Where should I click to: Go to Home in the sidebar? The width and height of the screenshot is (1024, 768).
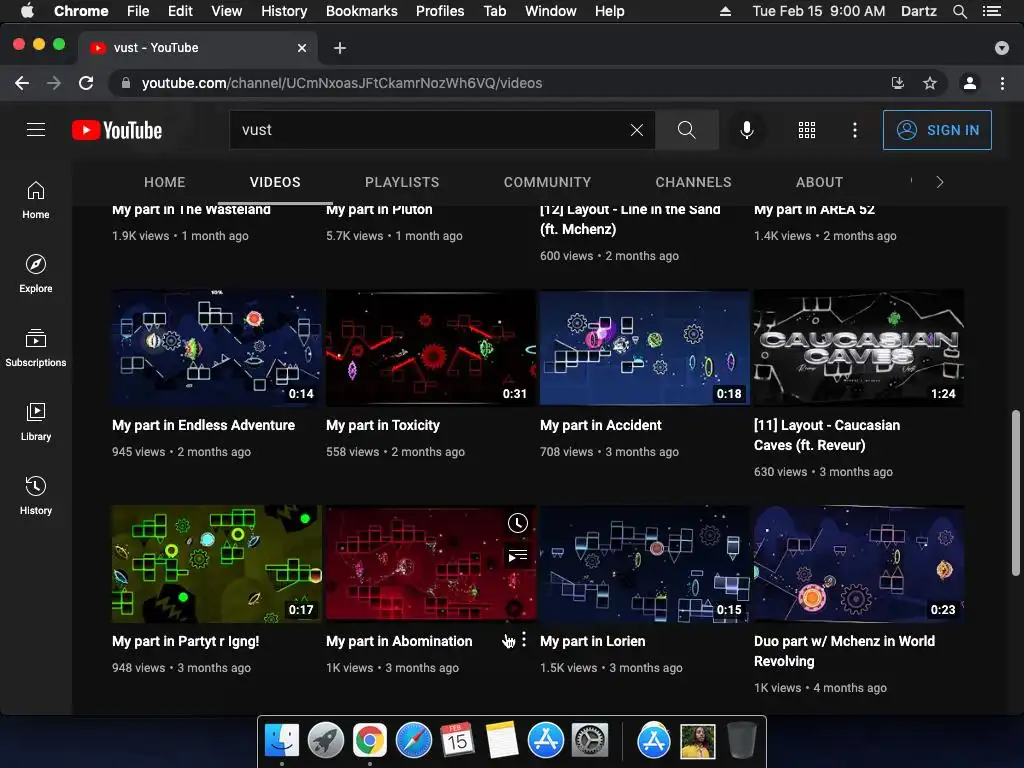tap(36, 200)
